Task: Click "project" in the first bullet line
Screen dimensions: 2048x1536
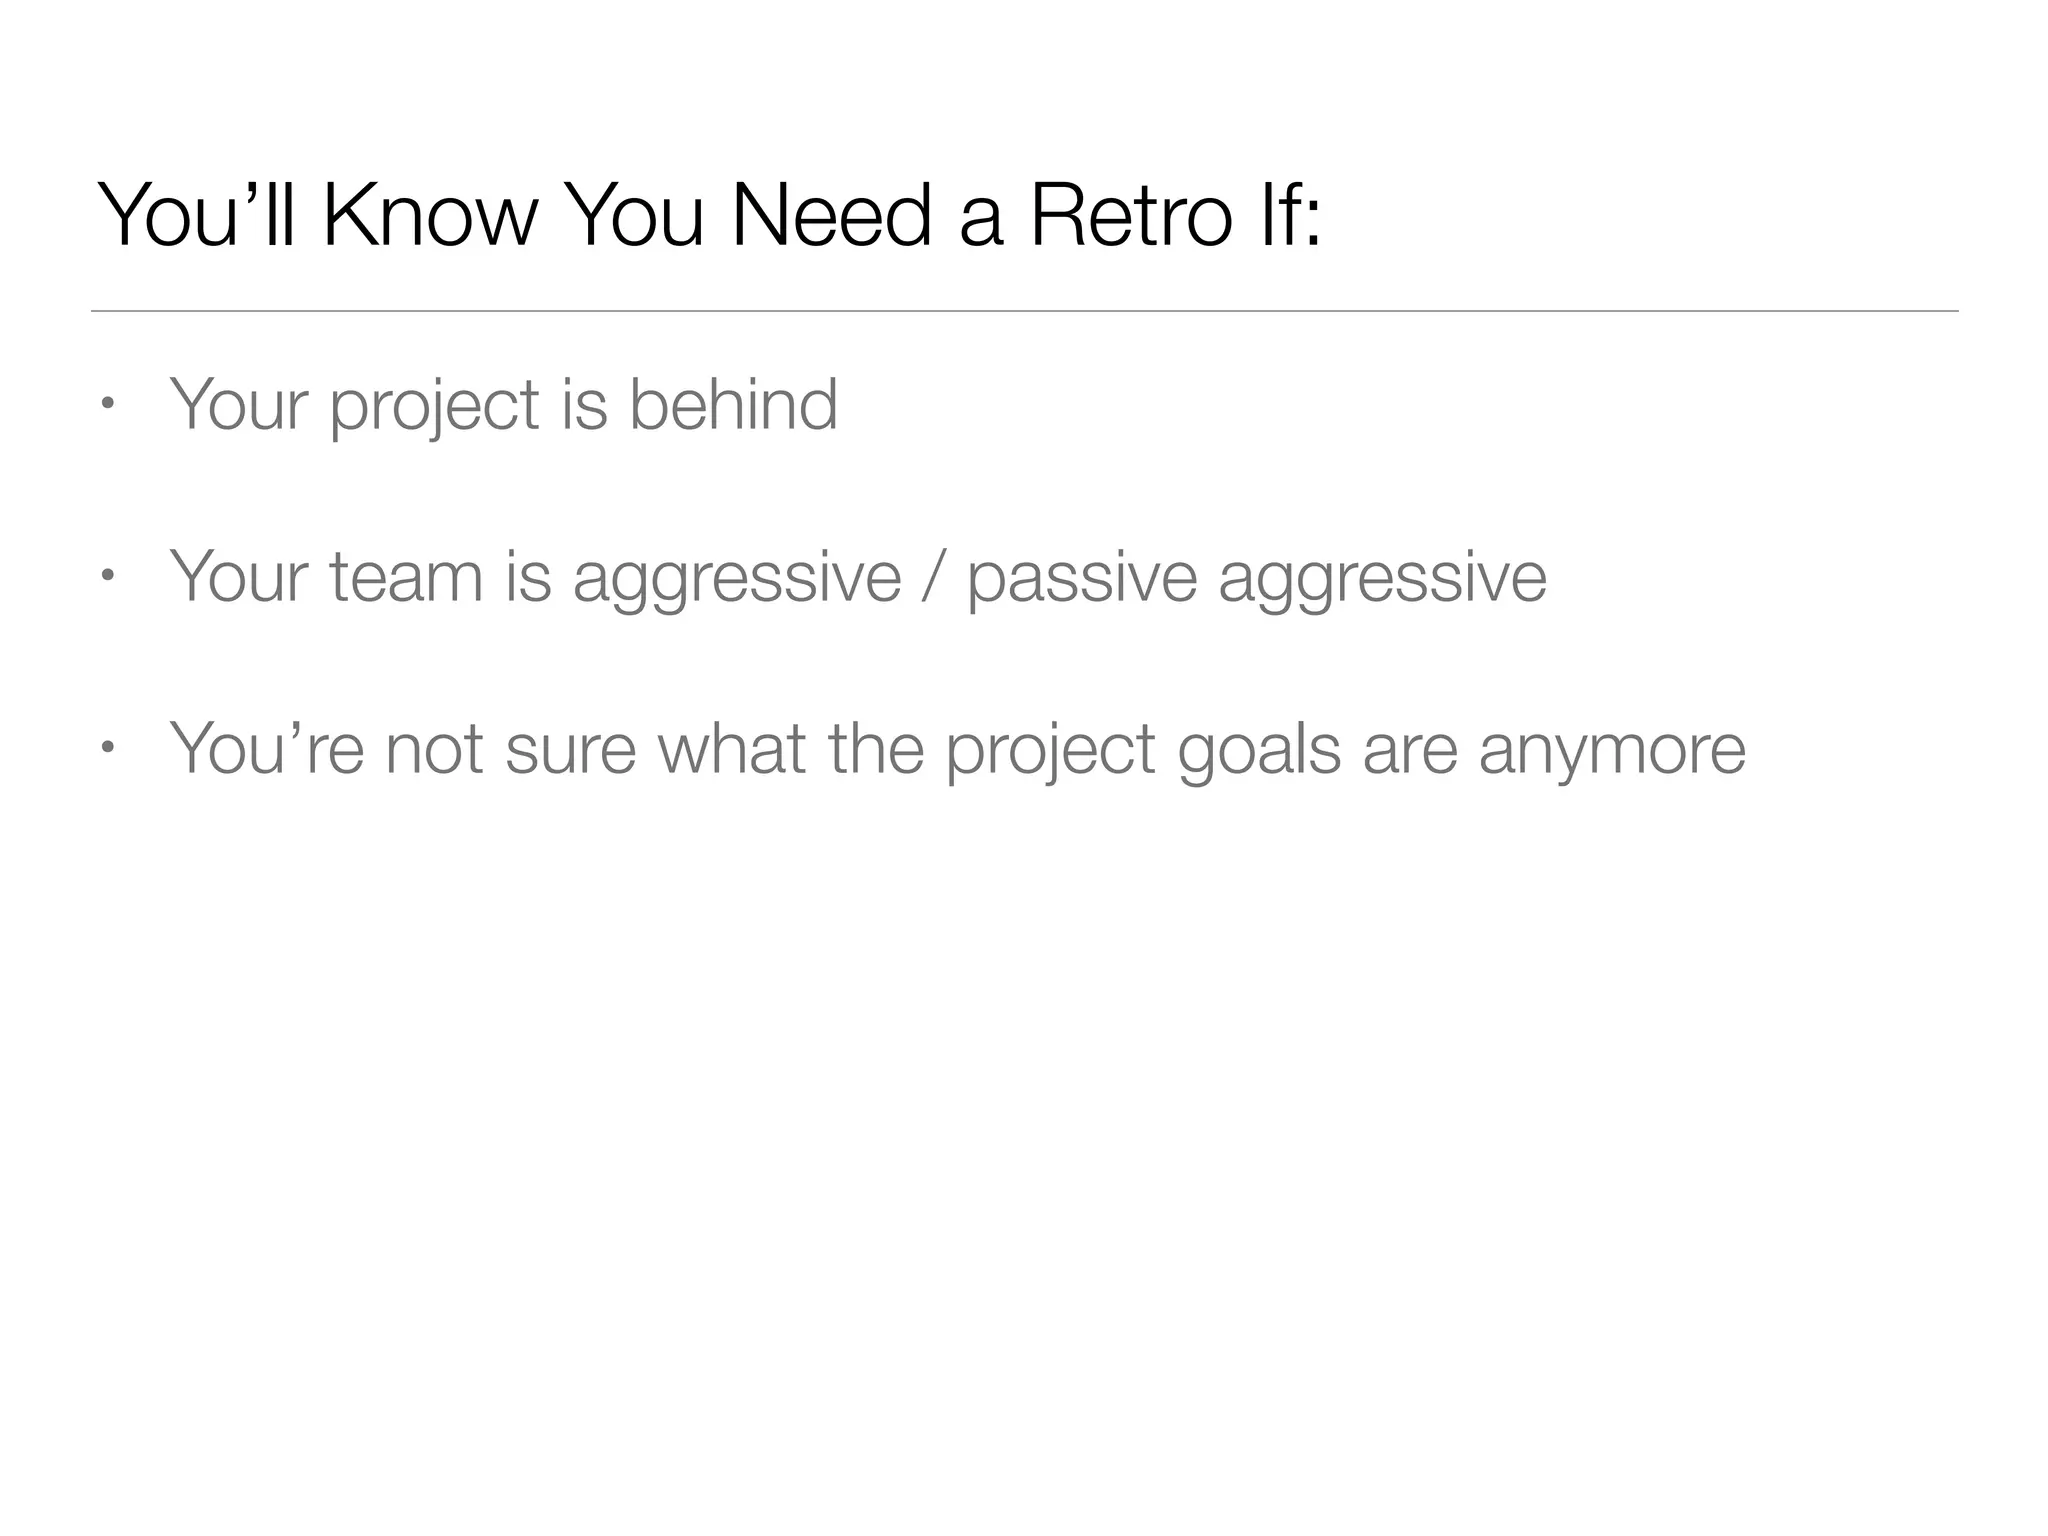Action: [x=435, y=410]
